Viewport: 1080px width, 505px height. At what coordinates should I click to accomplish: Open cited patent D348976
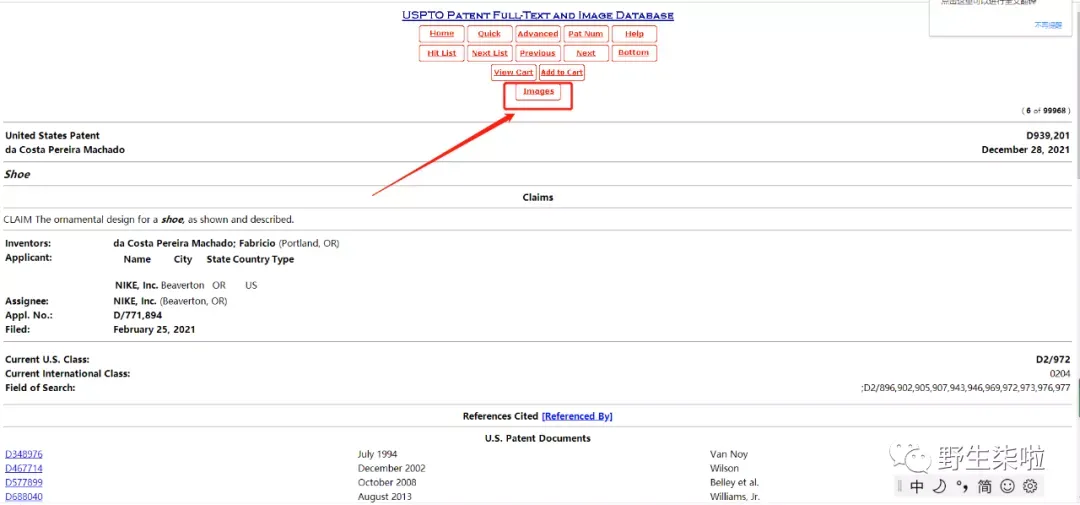[x=24, y=454]
